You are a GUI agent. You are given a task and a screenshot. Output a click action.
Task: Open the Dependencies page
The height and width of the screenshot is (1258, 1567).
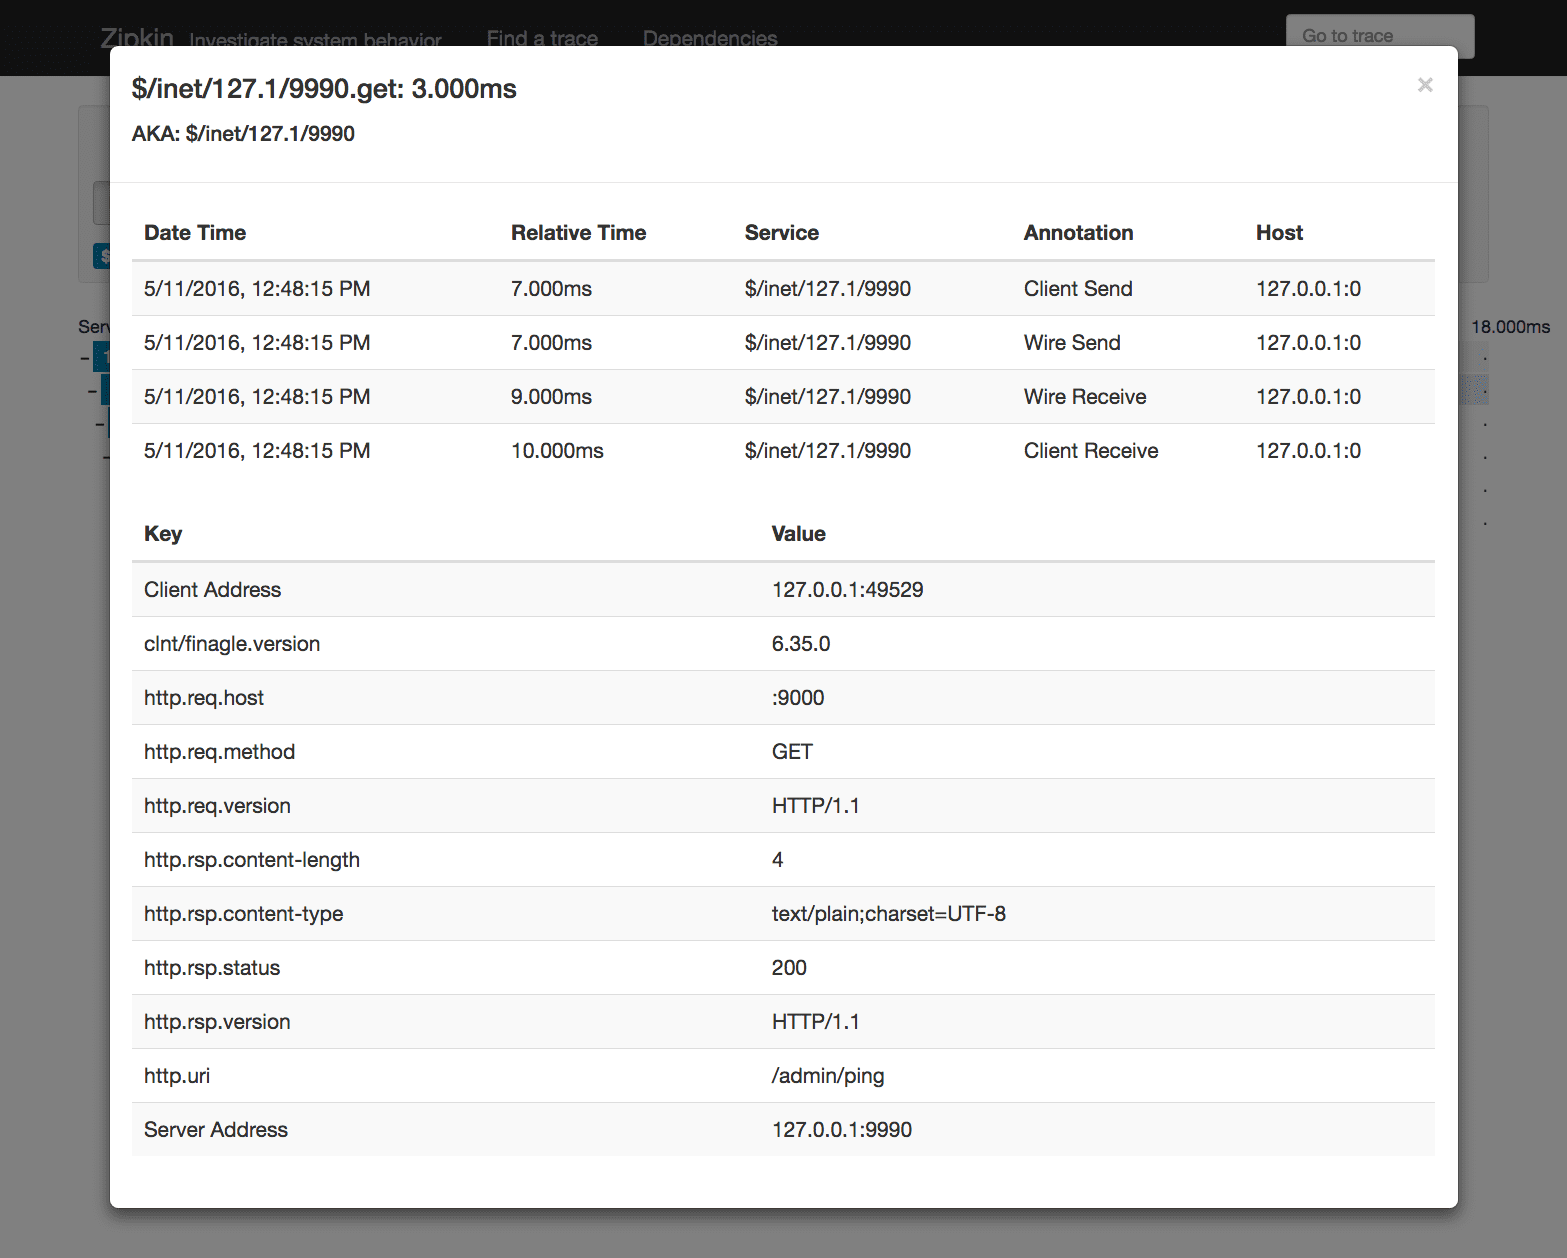[x=710, y=38]
